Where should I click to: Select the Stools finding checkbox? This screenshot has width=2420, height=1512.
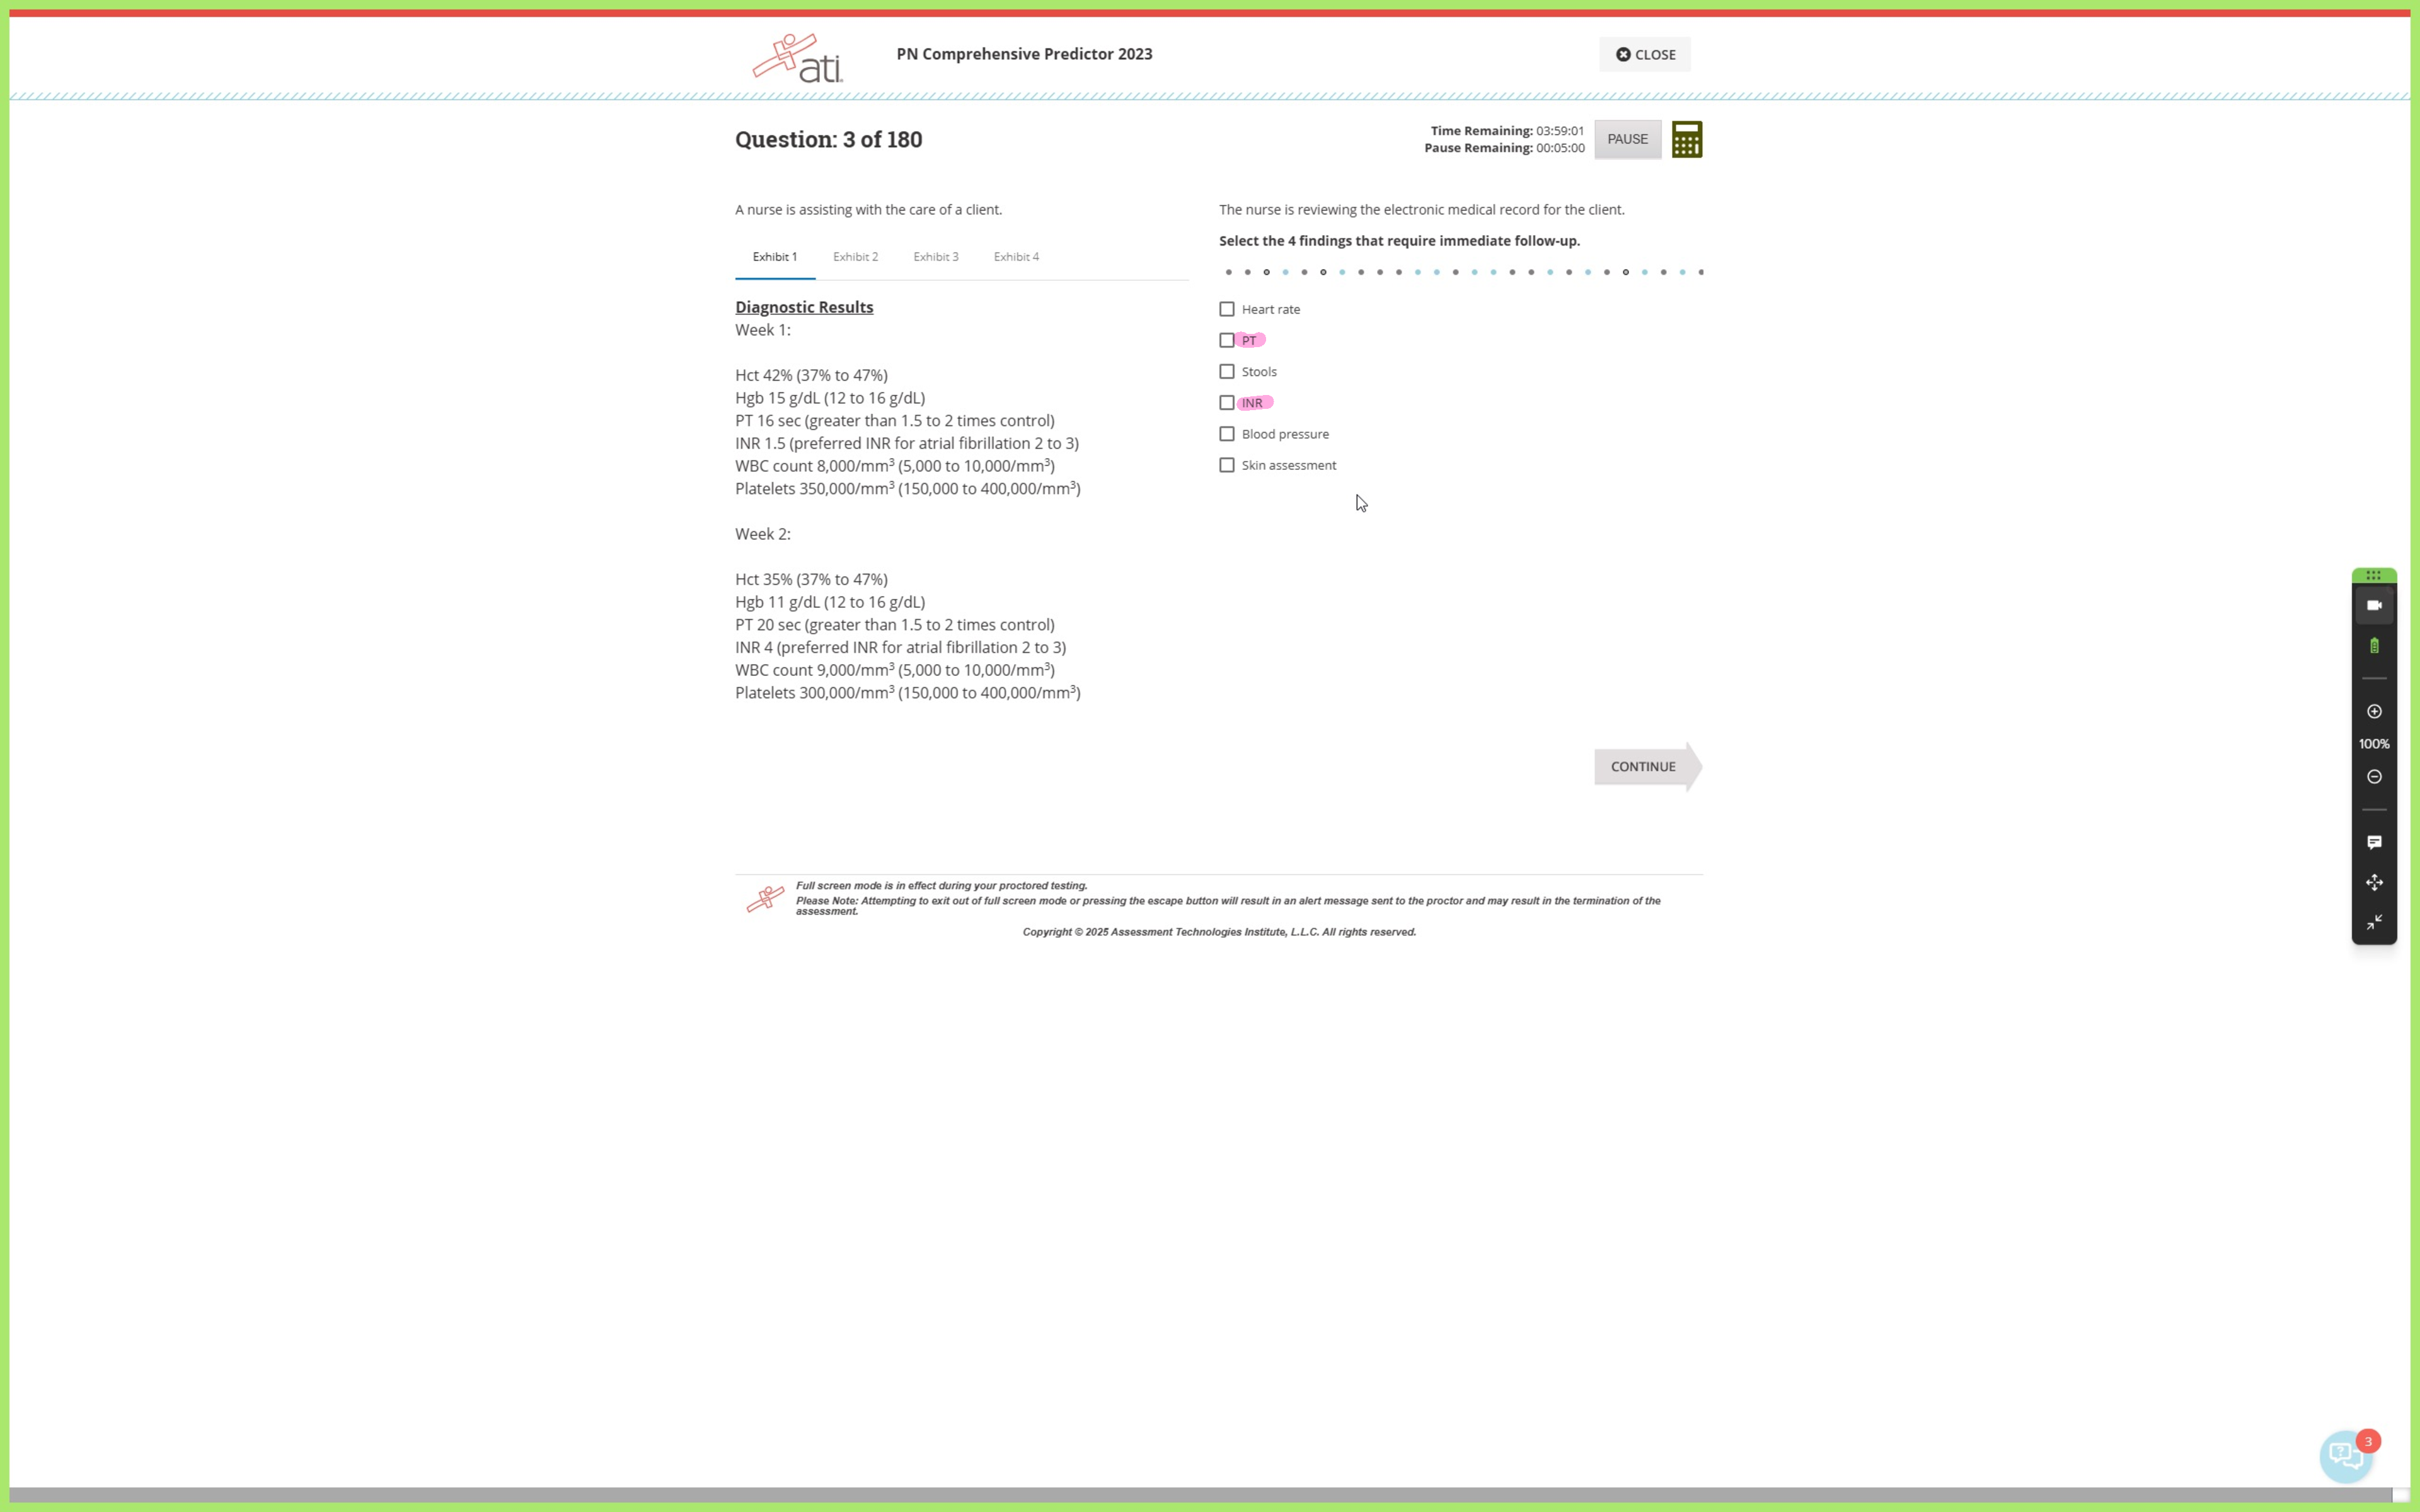tap(1227, 372)
